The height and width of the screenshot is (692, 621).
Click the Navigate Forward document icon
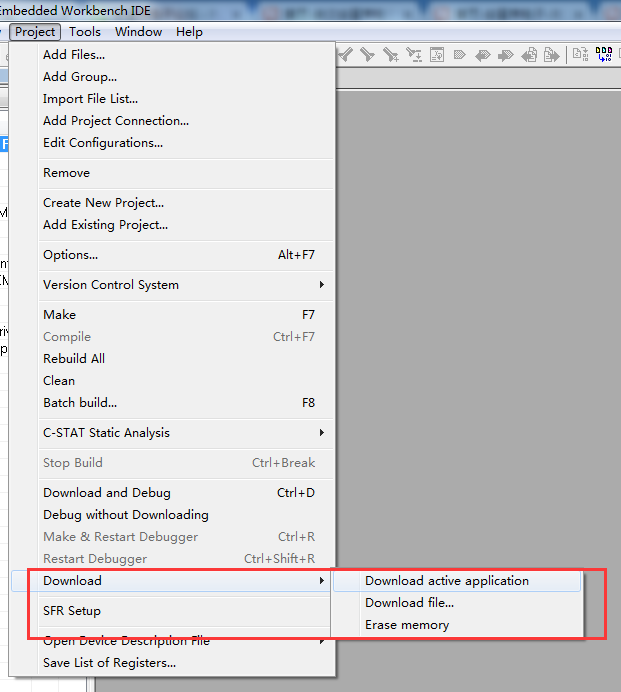pyautogui.click(x=551, y=55)
